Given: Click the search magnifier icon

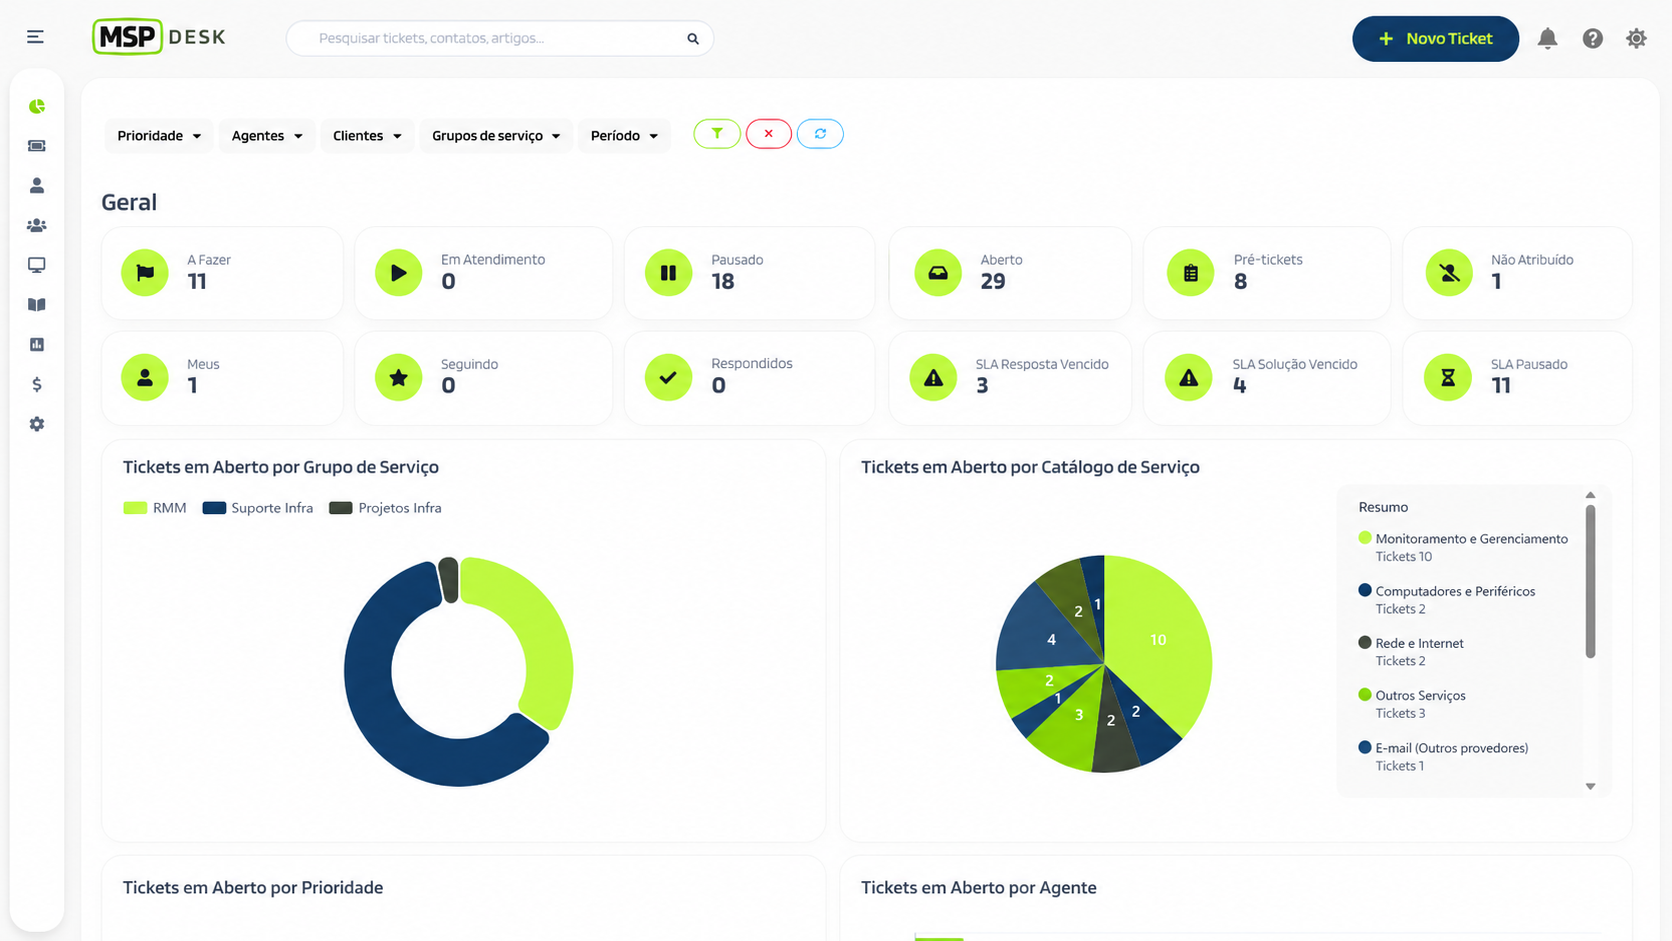Looking at the screenshot, I should (693, 38).
